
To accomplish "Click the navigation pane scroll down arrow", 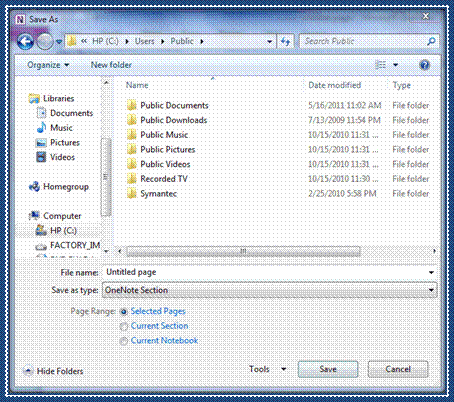I will 106,251.
